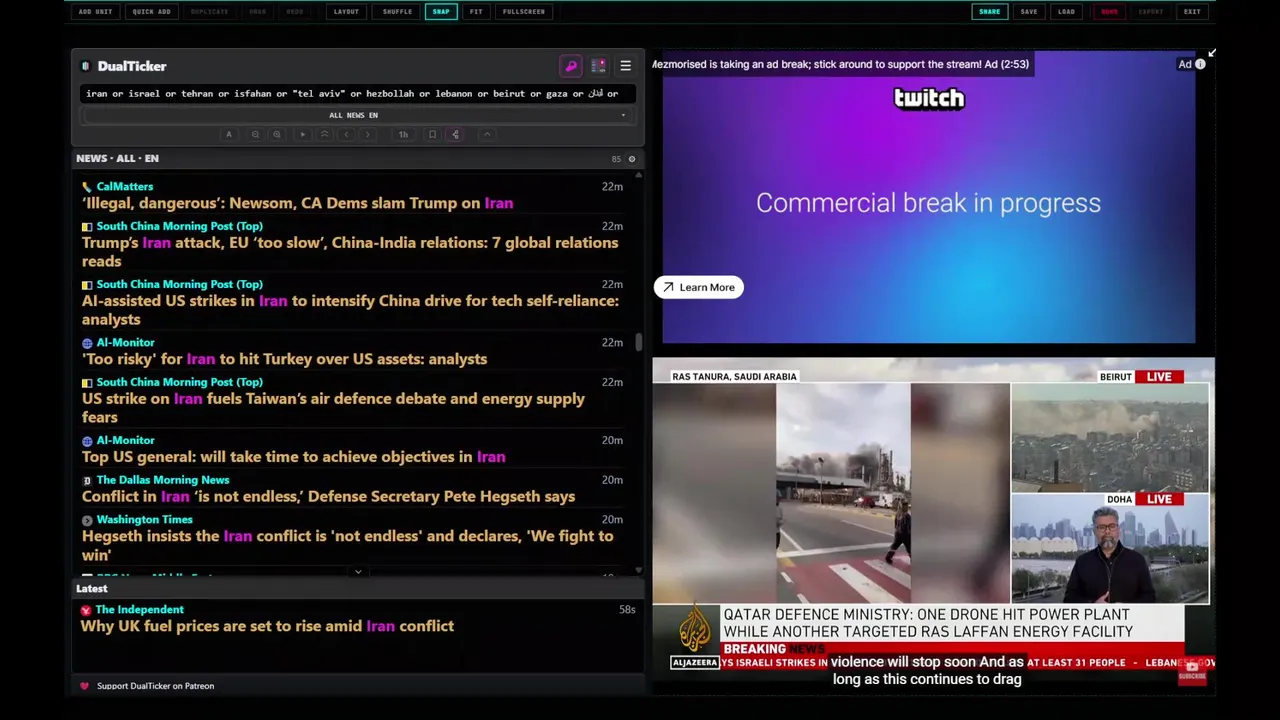Click the Al-Monitor globe icon on 'Too risky' story
The height and width of the screenshot is (720, 1280).
[87, 343]
